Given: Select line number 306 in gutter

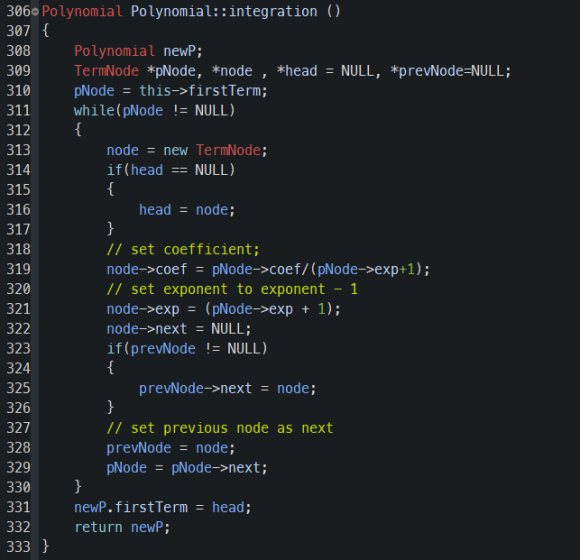Looking at the screenshot, I should click(18, 11).
